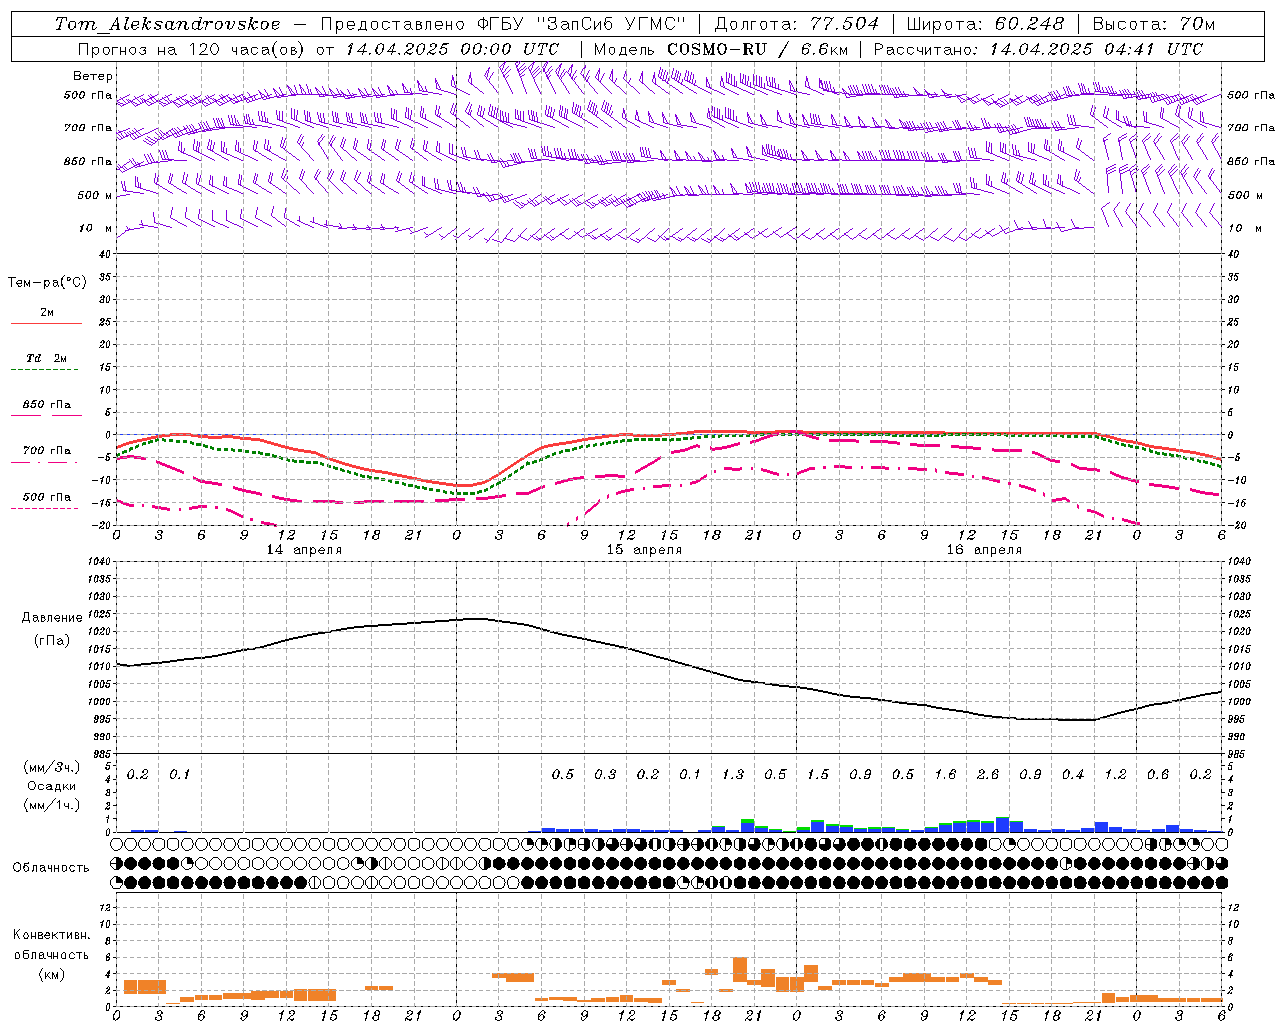Click the 'Предоставлено ФГБУ "ЗапСиб УГМС"' provider text
This screenshot has width=1280, height=1024.
(503, 24)
